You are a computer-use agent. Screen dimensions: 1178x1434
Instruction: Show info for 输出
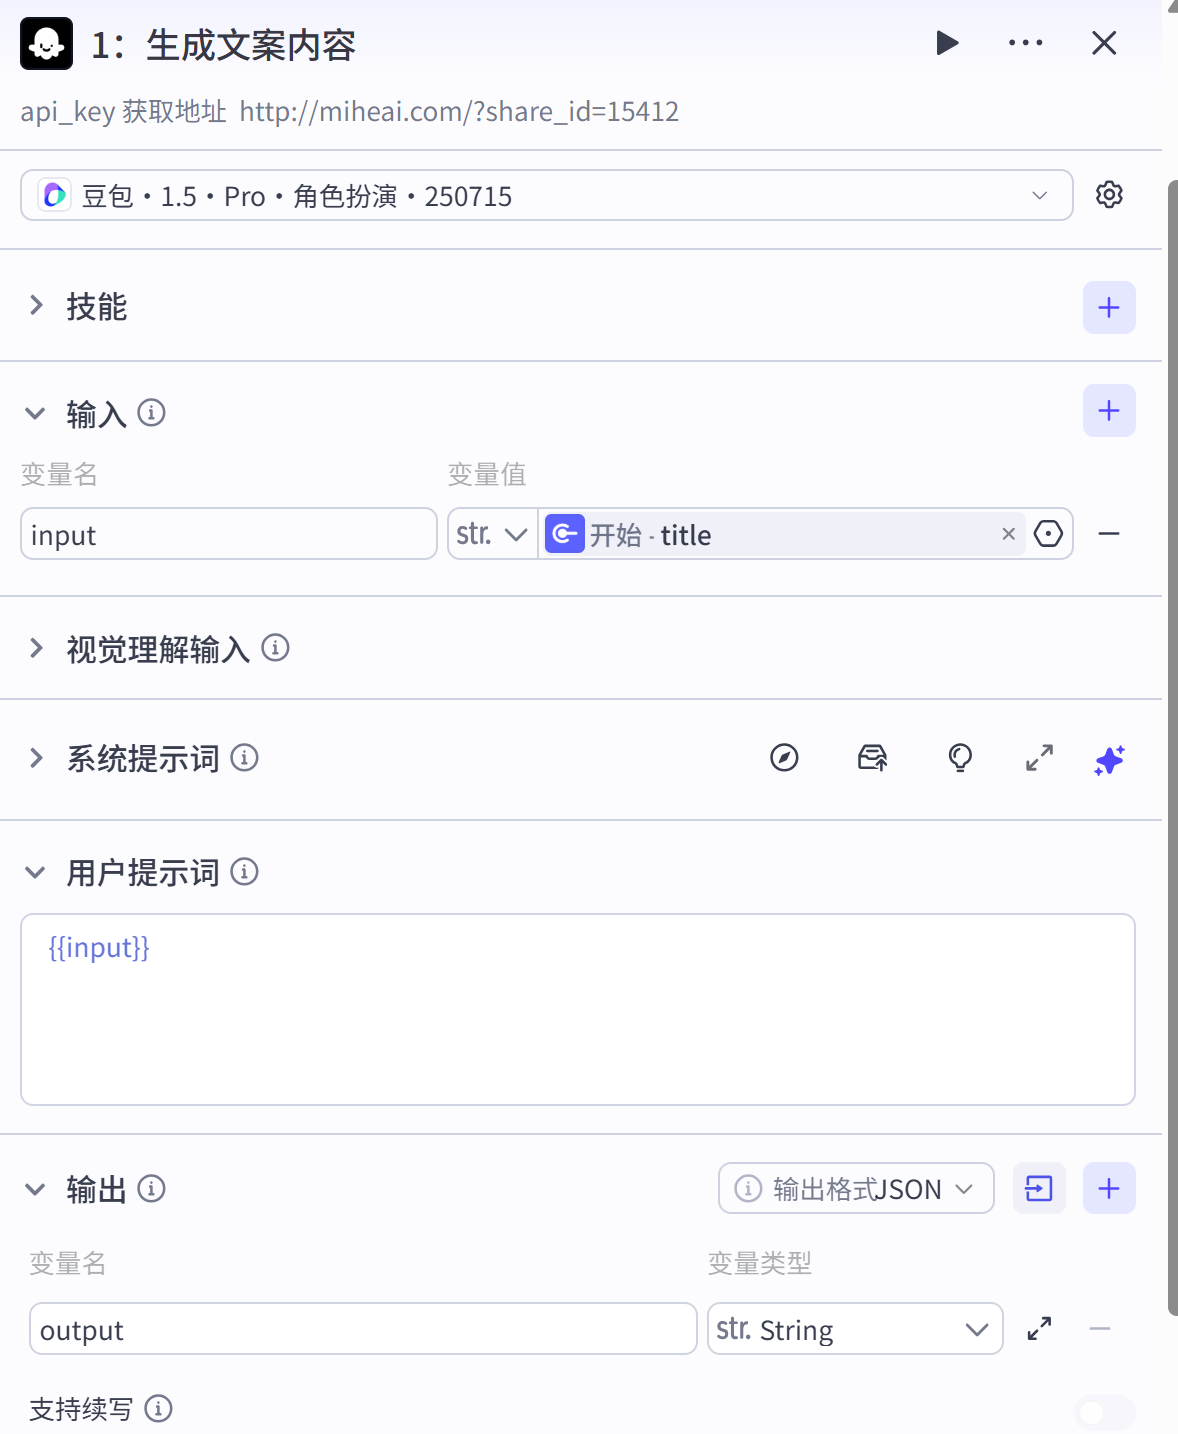(x=151, y=1188)
